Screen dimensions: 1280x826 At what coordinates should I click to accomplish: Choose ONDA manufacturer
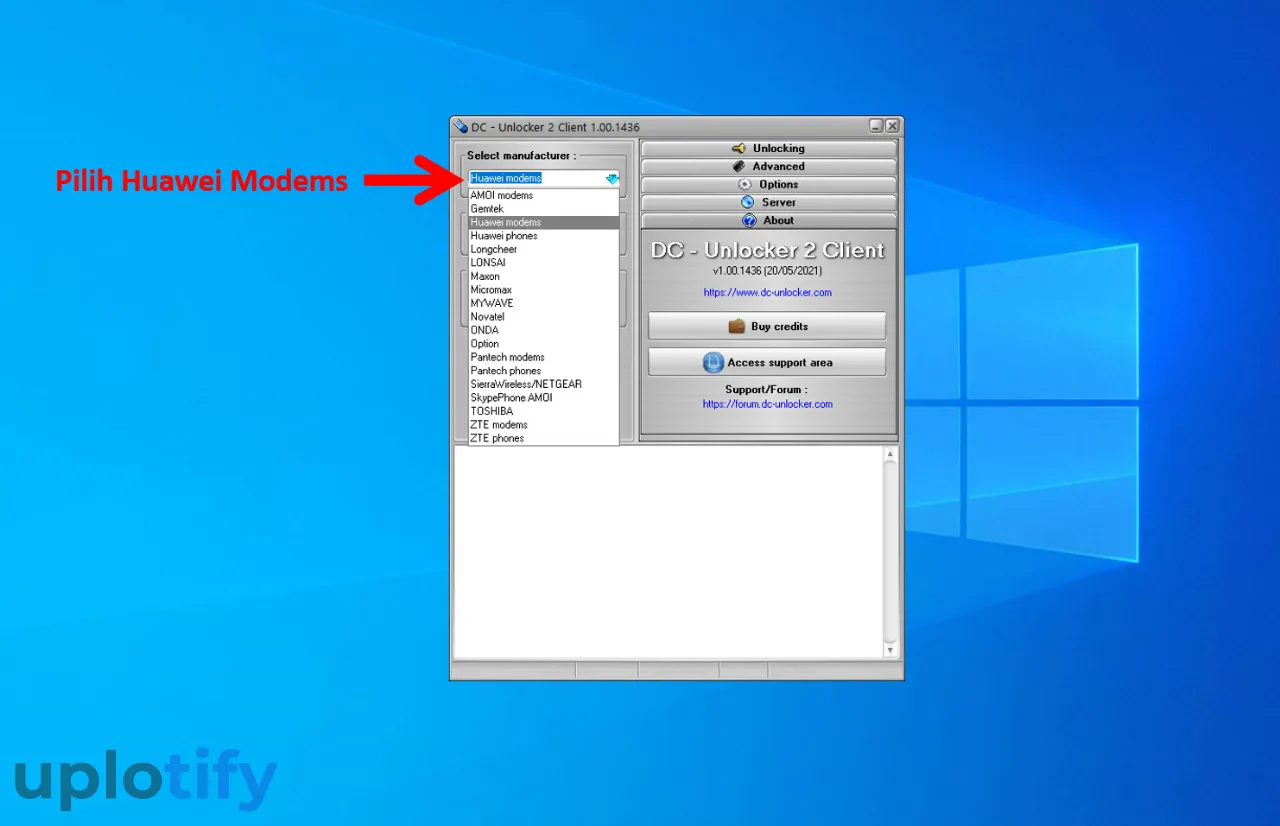pos(544,330)
